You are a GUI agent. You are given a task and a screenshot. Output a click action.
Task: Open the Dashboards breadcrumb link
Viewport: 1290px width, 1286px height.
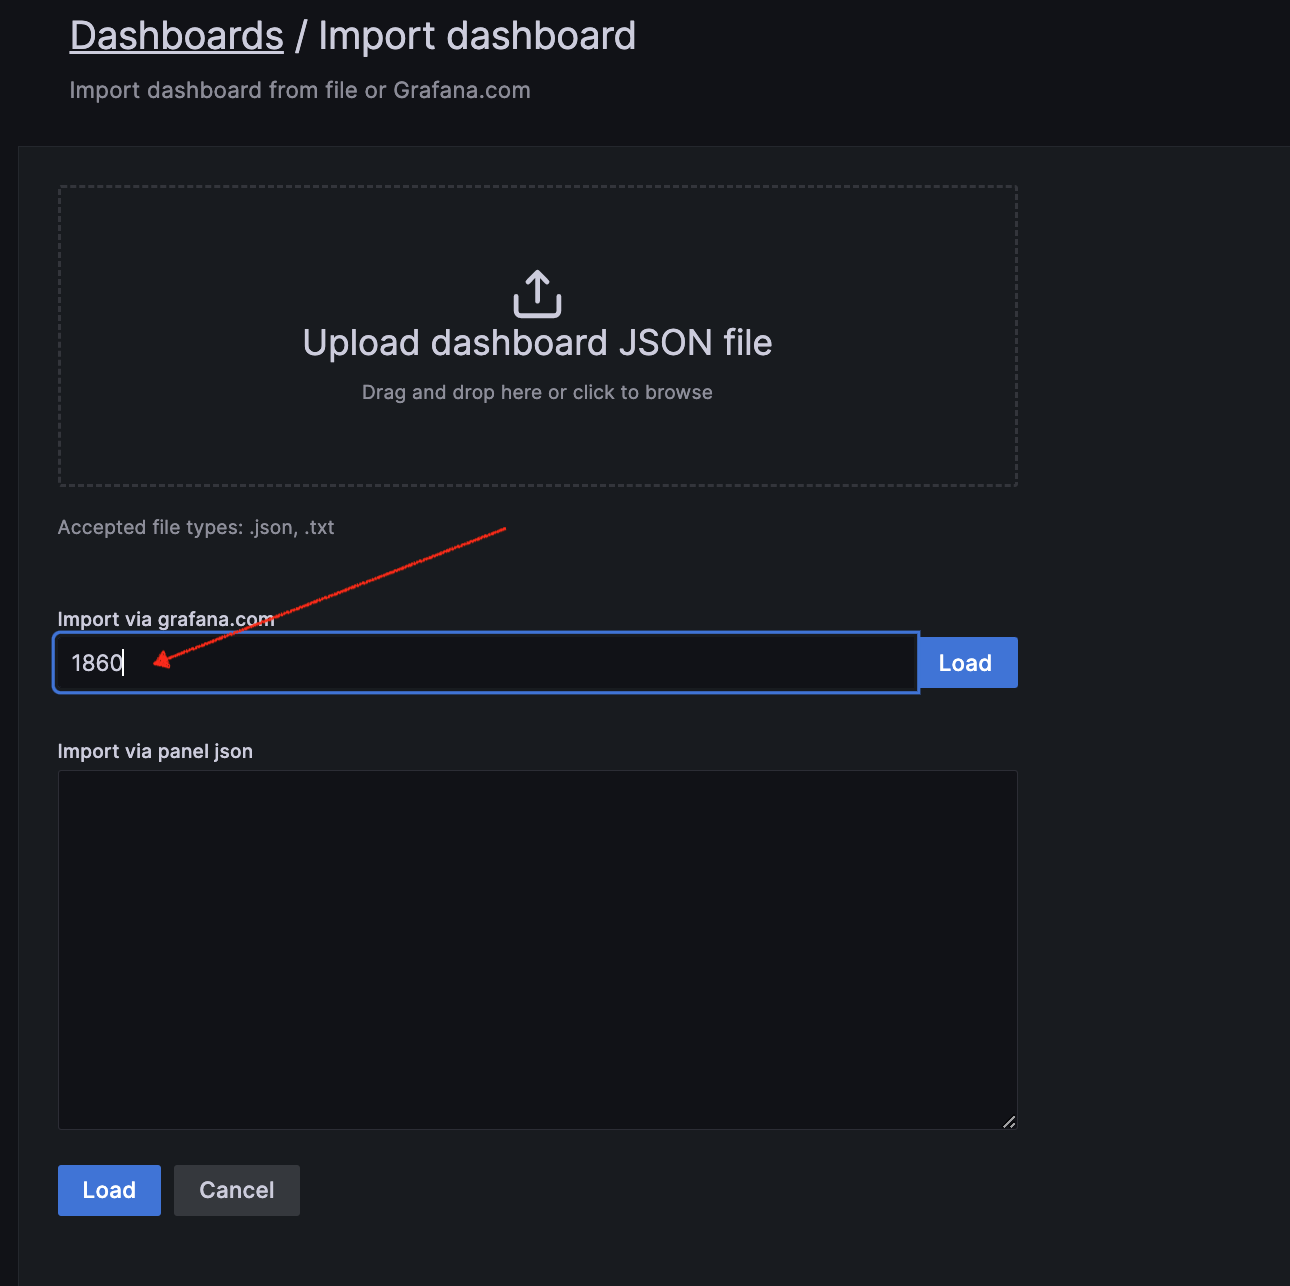point(177,36)
